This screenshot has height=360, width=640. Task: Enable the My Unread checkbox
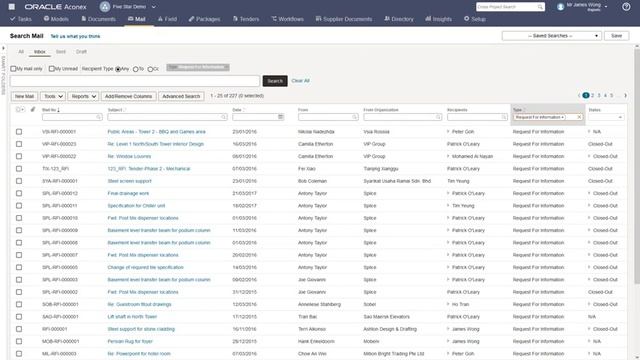[x=51, y=69]
